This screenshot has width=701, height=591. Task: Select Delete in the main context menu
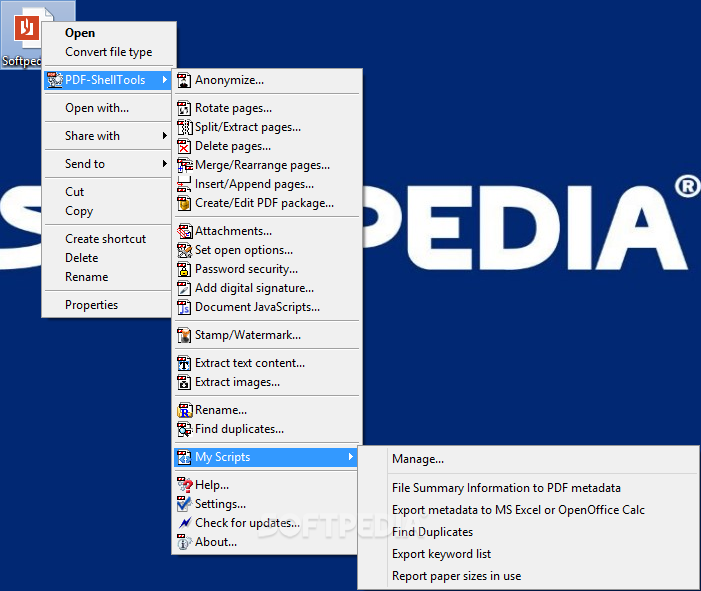(x=81, y=258)
